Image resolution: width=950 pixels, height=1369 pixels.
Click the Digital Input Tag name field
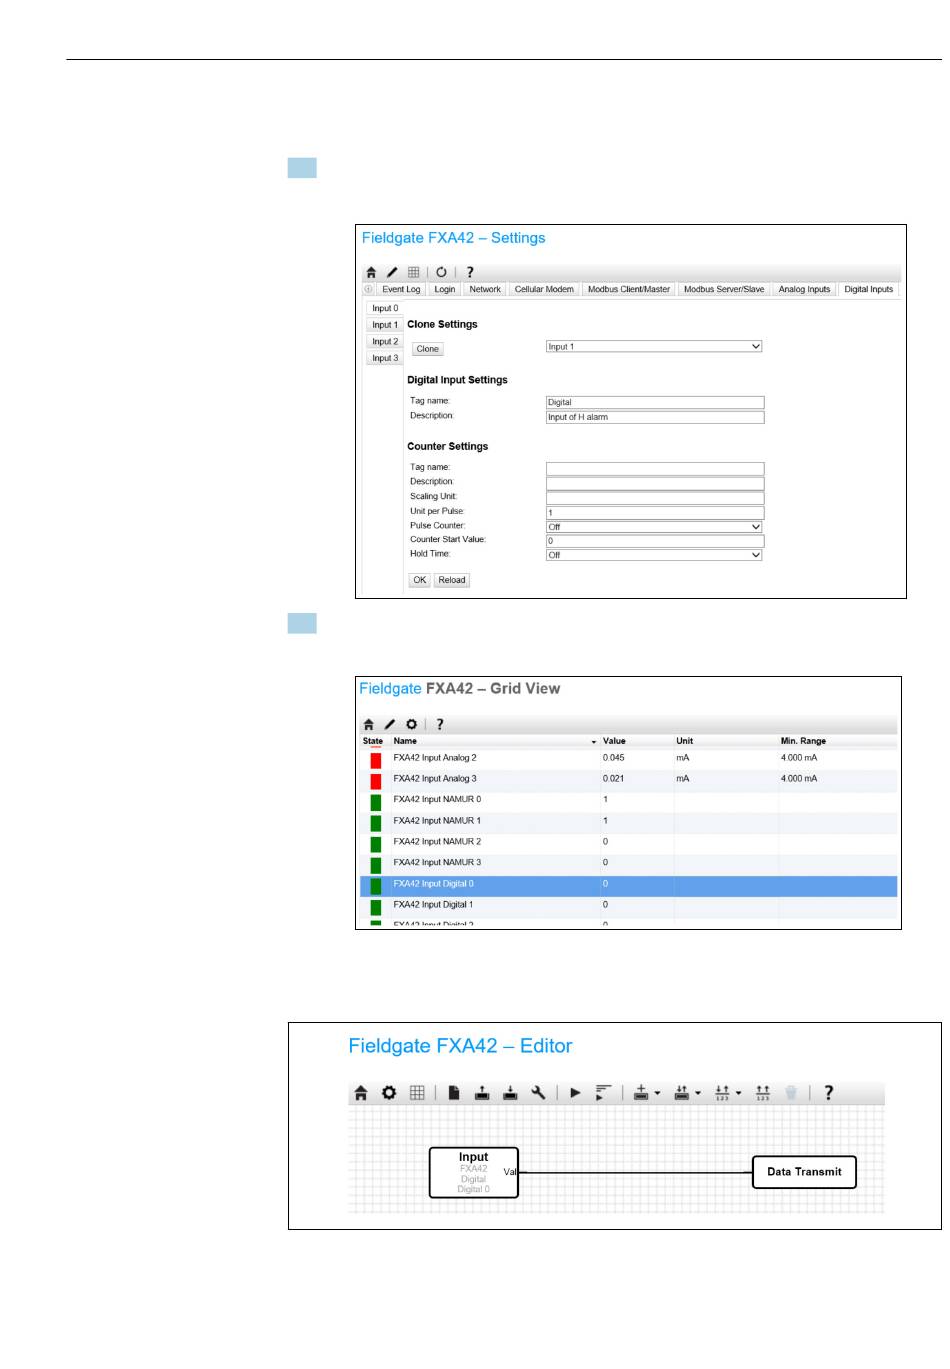pos(655,402)
